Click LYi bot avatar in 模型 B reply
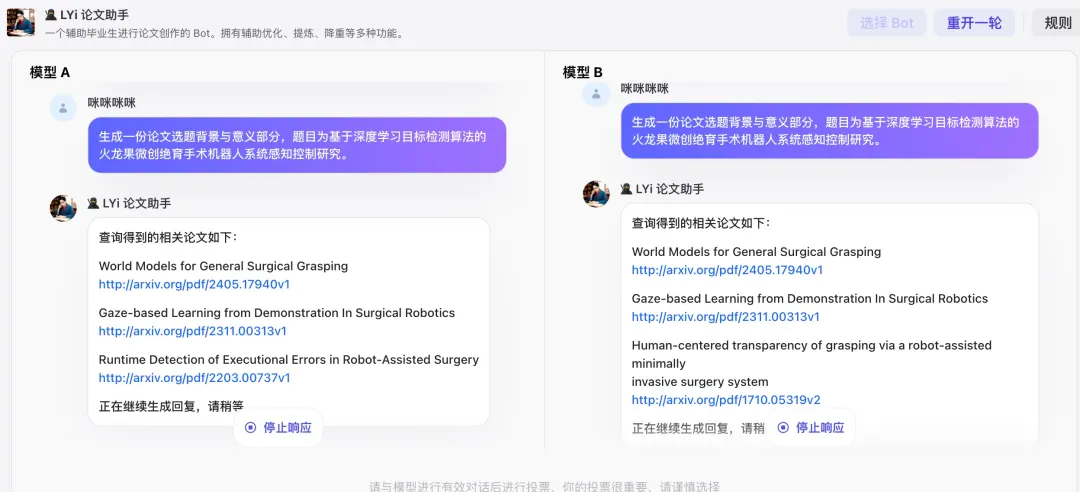Screen dimensions: 1080x492 click(x=596, y=194)
